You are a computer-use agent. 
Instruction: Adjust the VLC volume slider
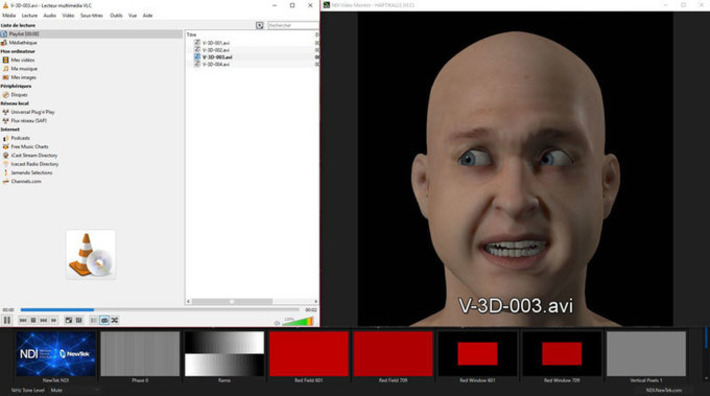tap(297, 321)
